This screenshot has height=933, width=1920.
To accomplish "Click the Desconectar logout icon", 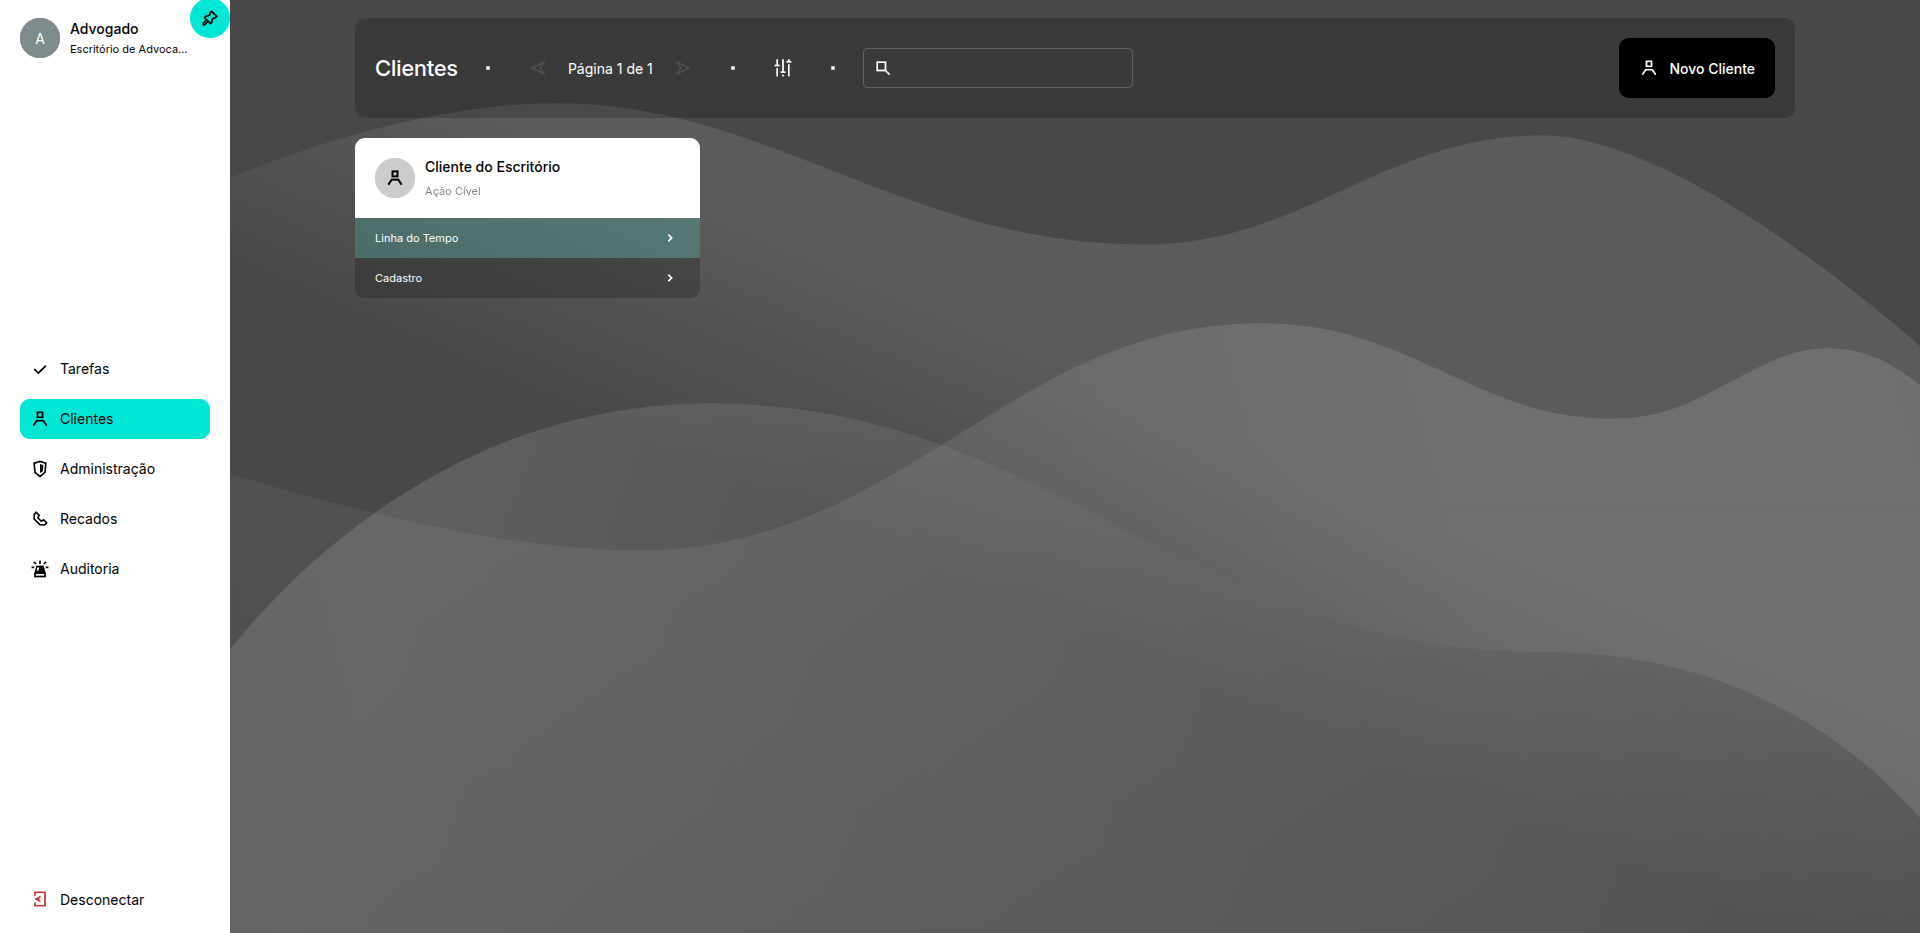I will click(x=40, y=900).
